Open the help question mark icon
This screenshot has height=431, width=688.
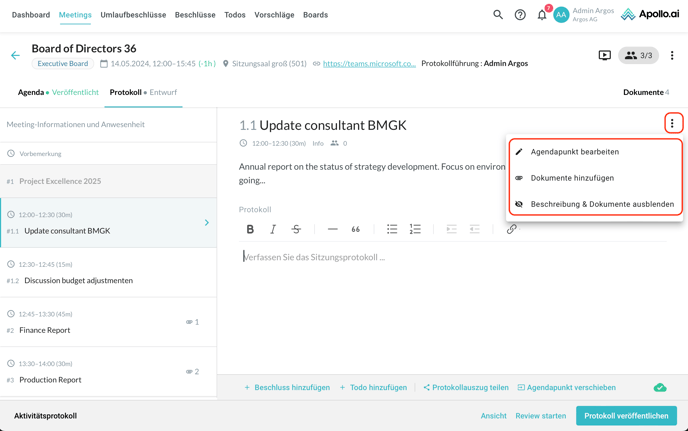point(520,15)
